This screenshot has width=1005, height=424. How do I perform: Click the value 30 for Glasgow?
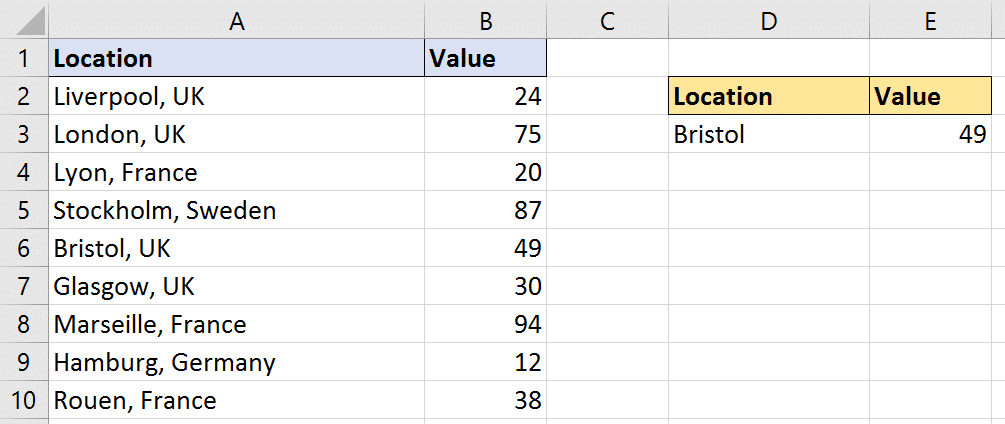click(x=486, y=286)
